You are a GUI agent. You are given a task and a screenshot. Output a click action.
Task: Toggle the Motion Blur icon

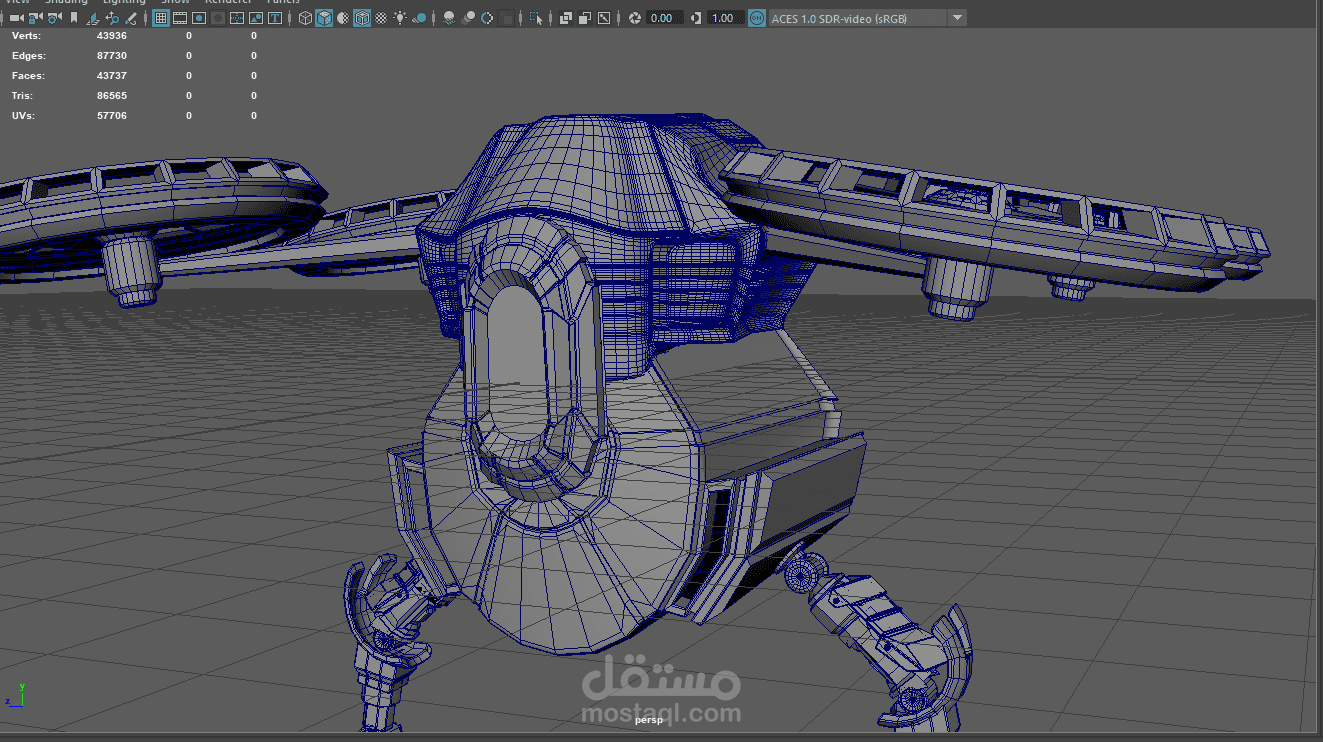point(468,18)
